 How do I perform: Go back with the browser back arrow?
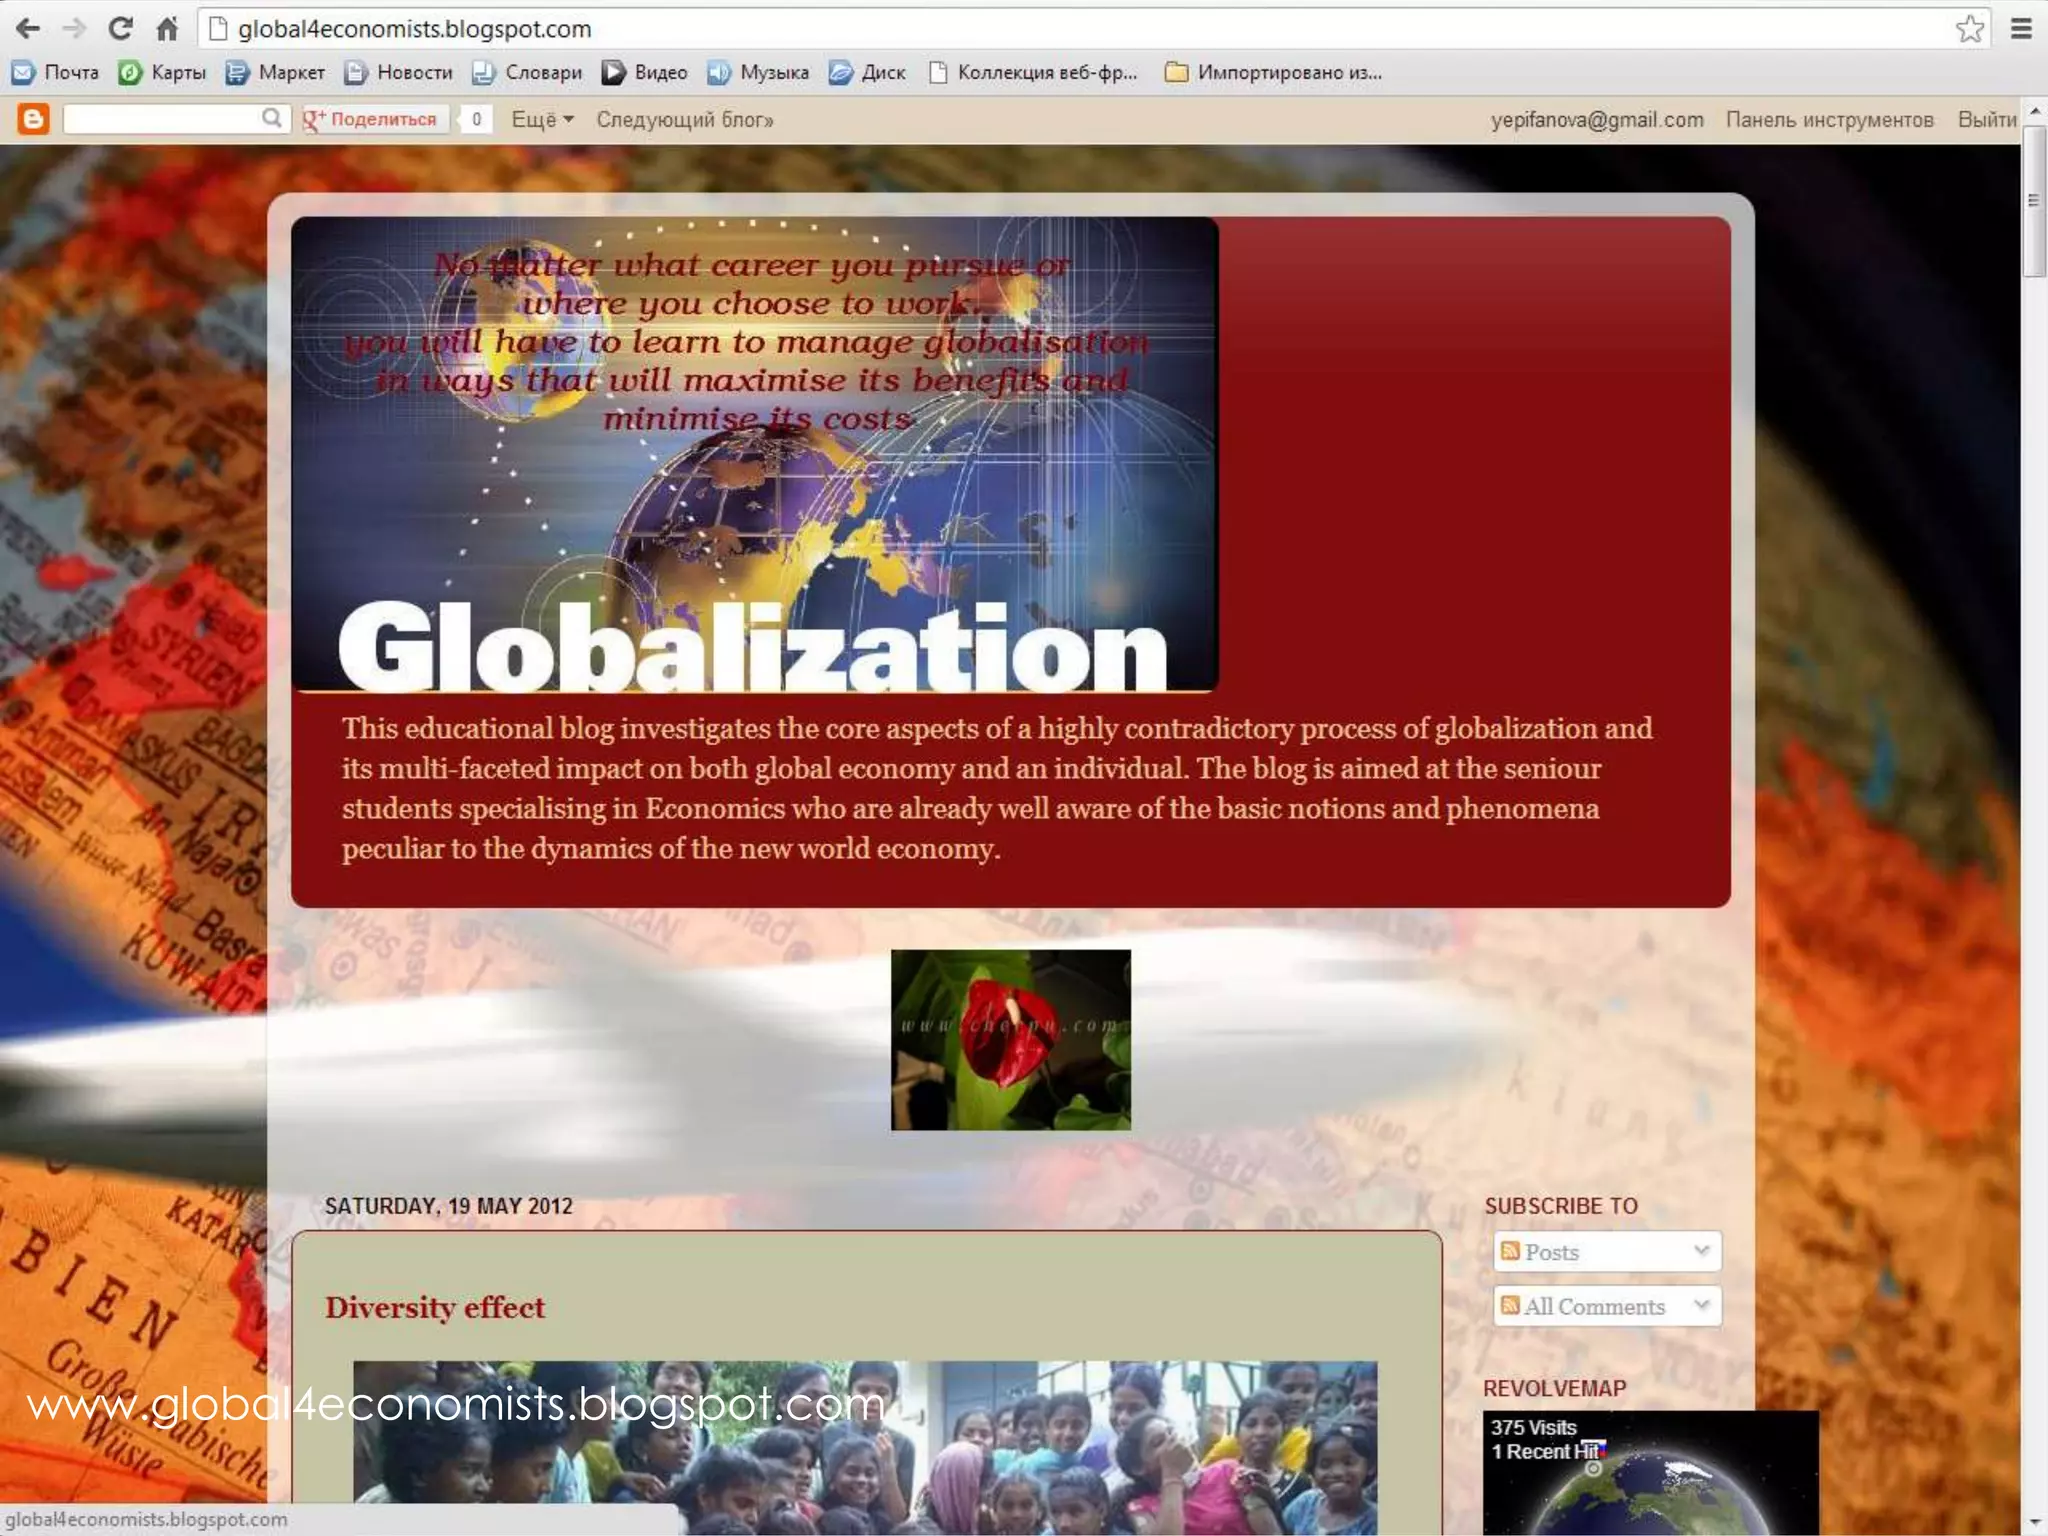(x=28, y=29)
